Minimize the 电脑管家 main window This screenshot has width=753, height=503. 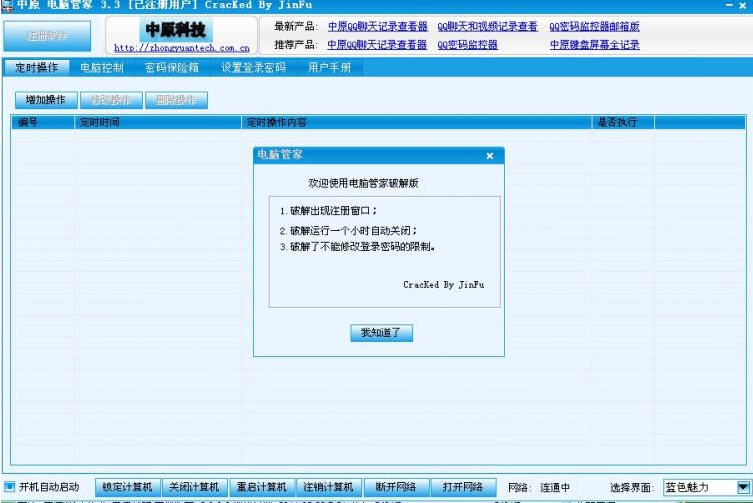729,5
